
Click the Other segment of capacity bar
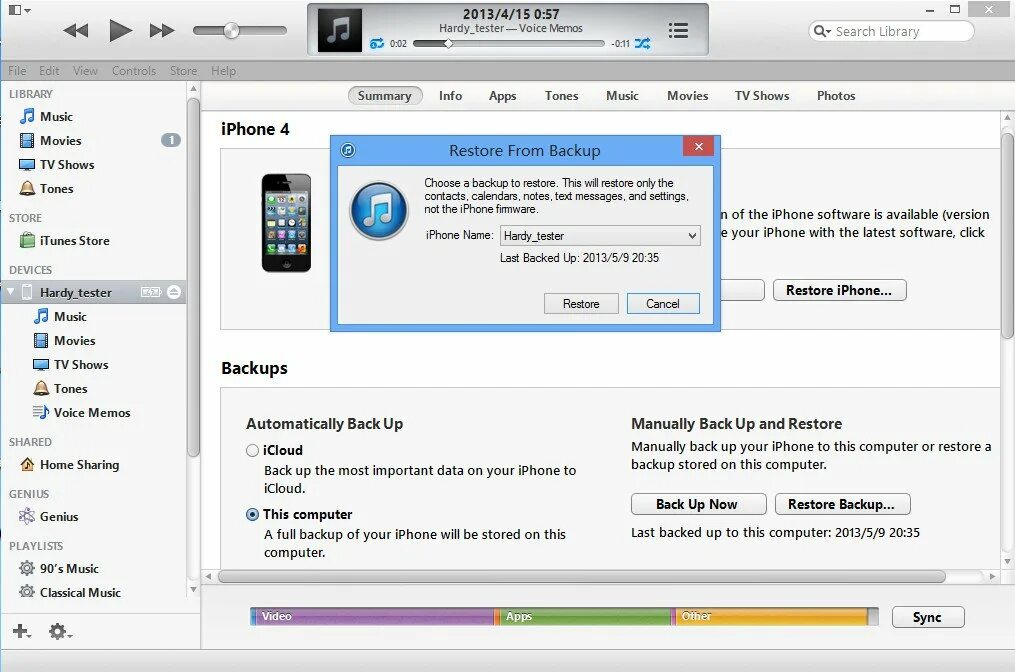[770, 616]
